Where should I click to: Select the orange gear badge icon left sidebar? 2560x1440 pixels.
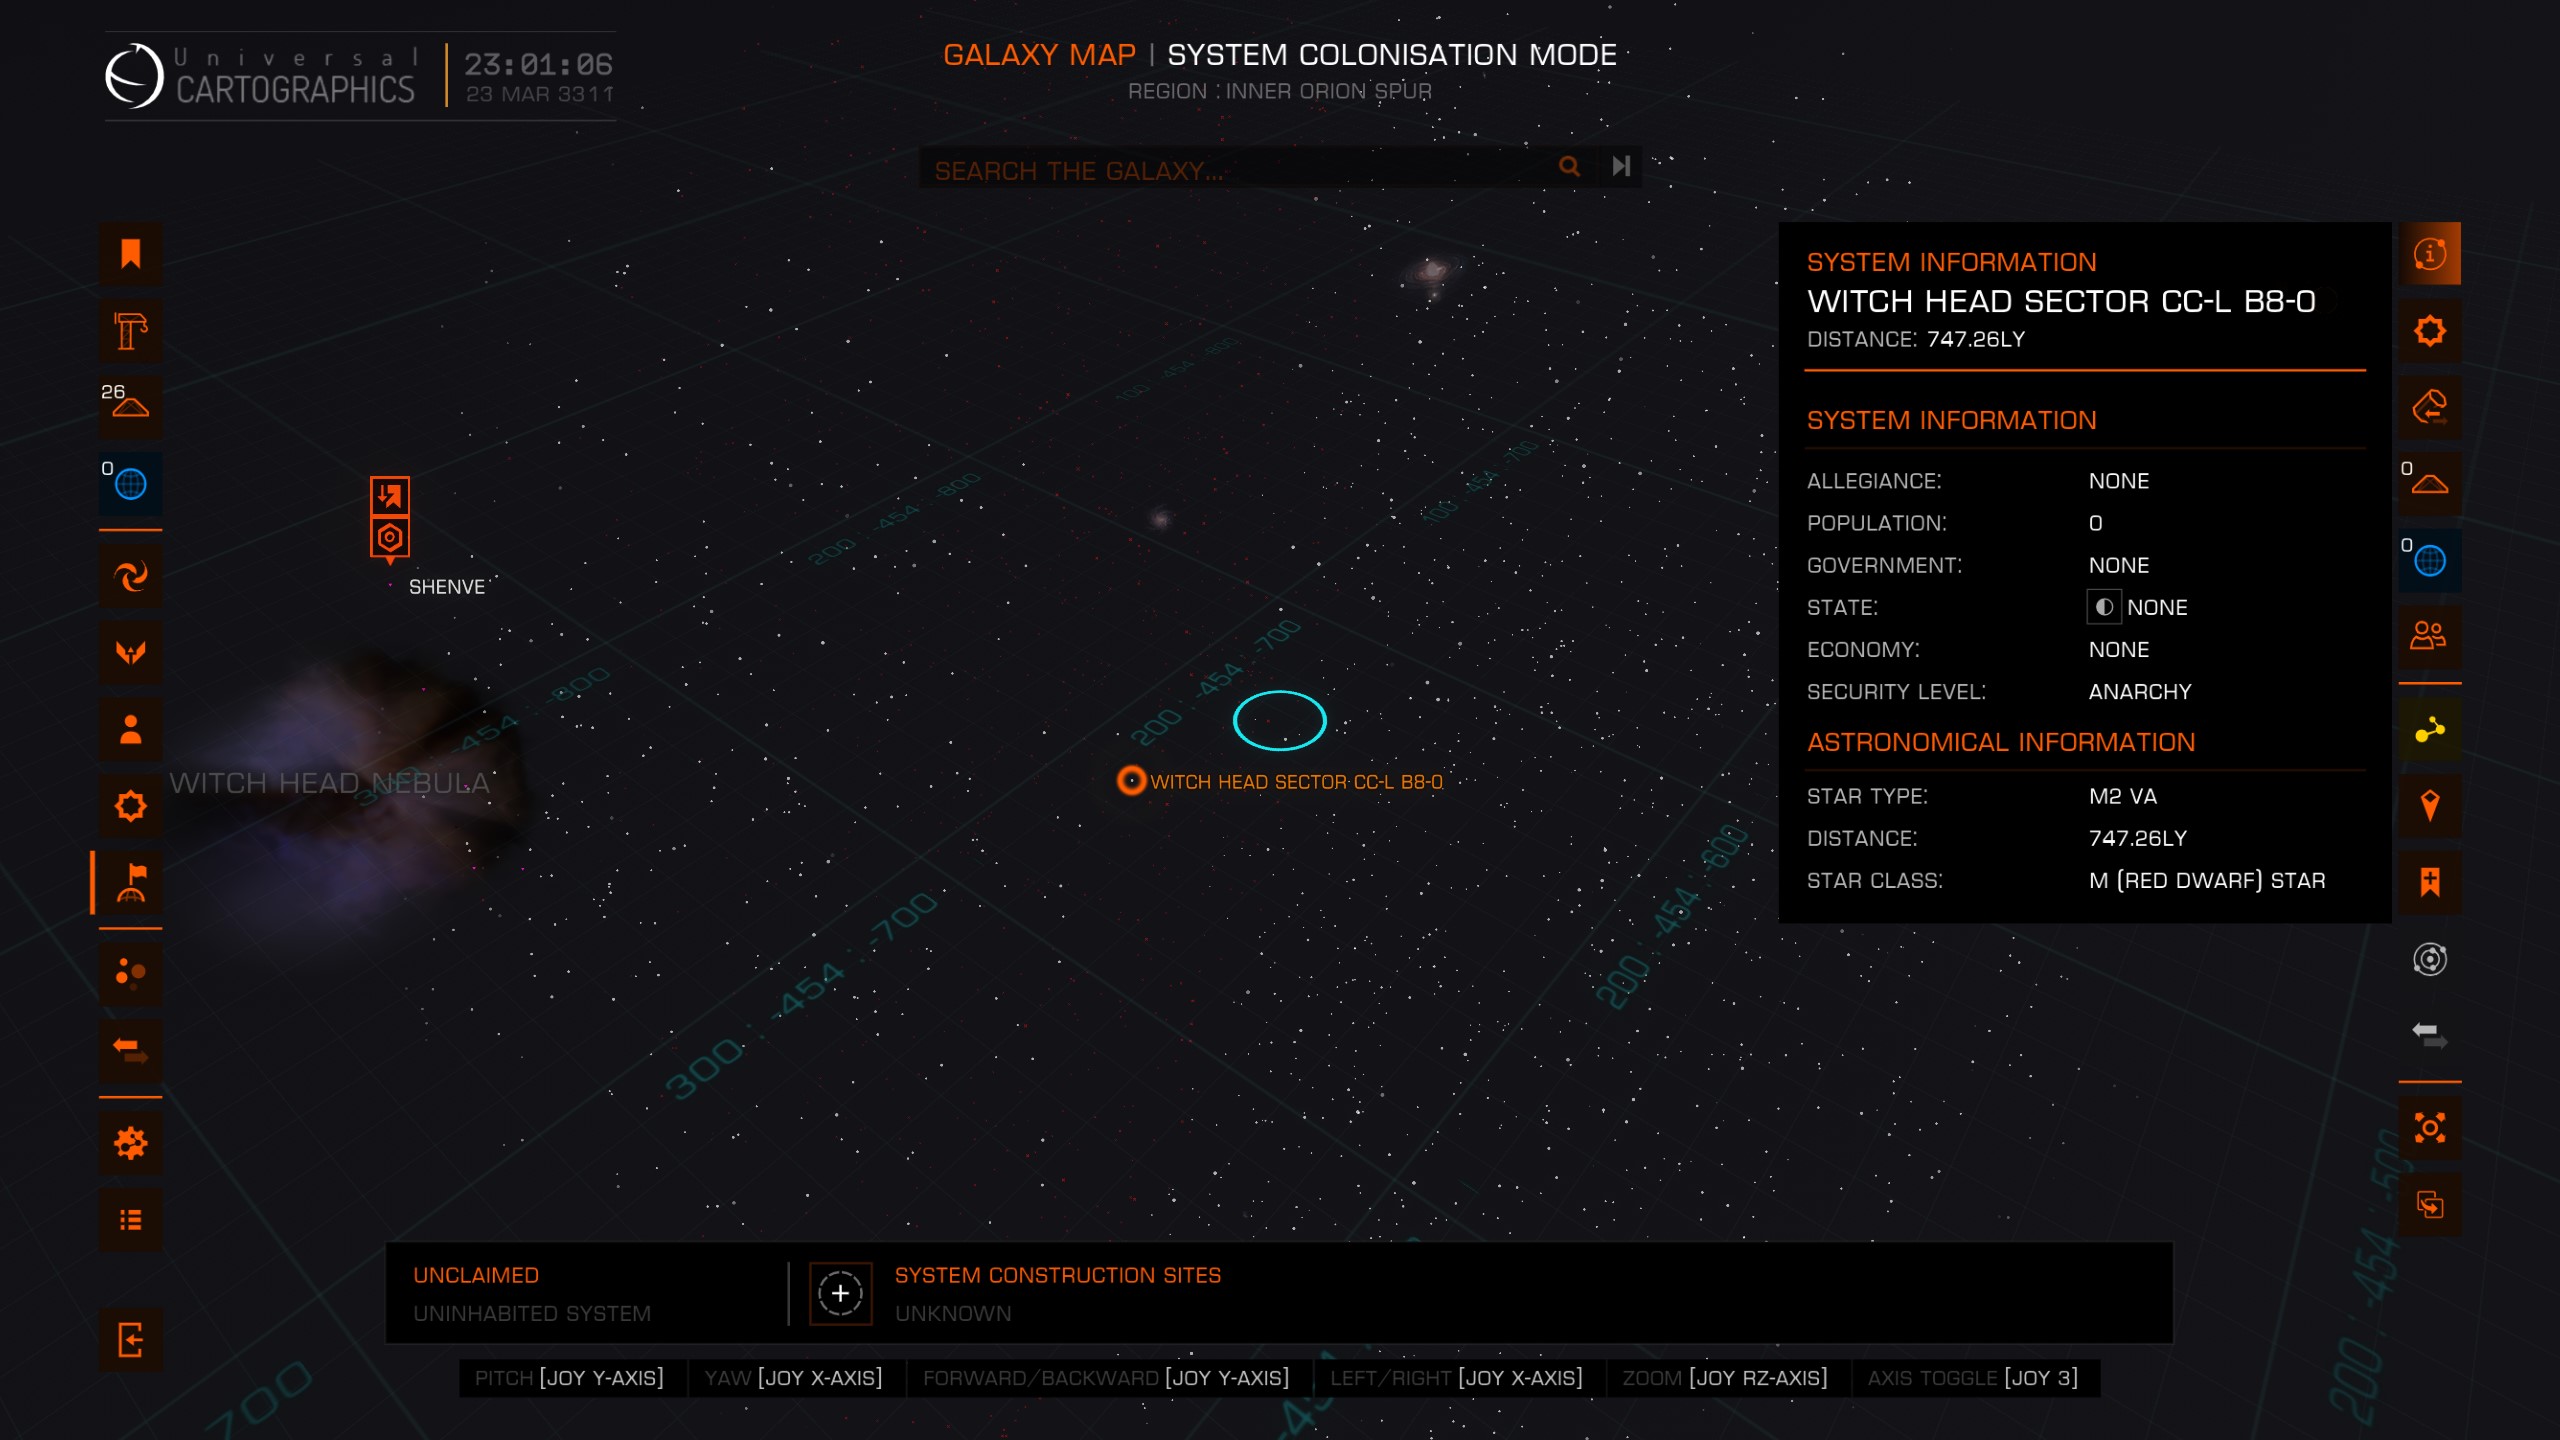point(130,806)
